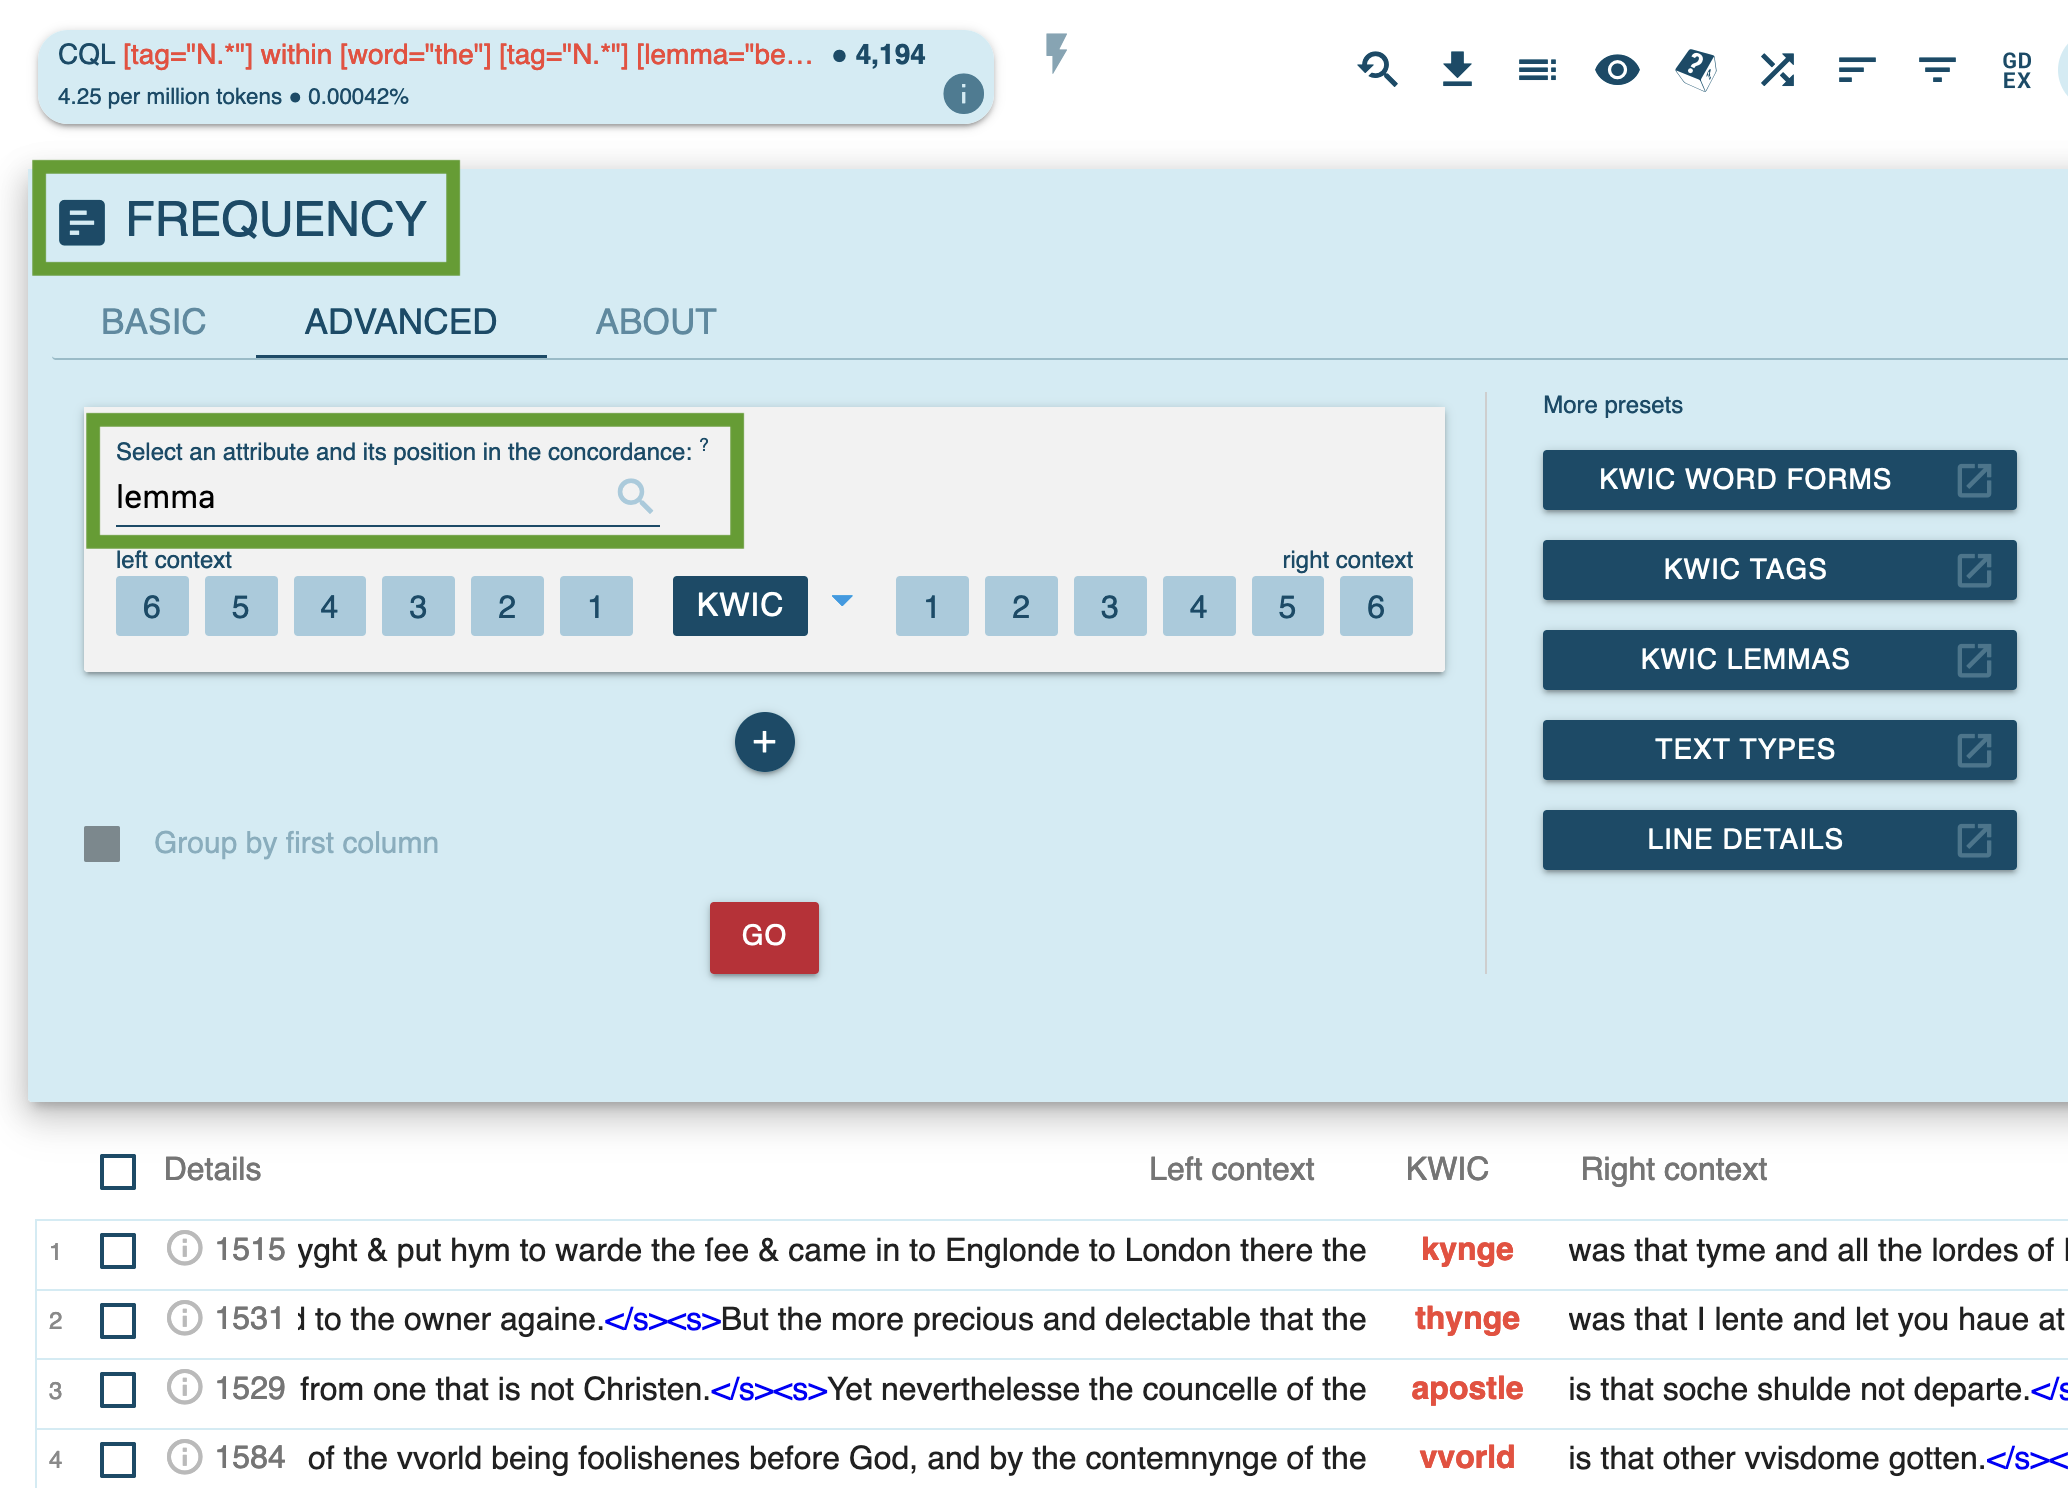Click the sort lines icon

point(1856,70)
